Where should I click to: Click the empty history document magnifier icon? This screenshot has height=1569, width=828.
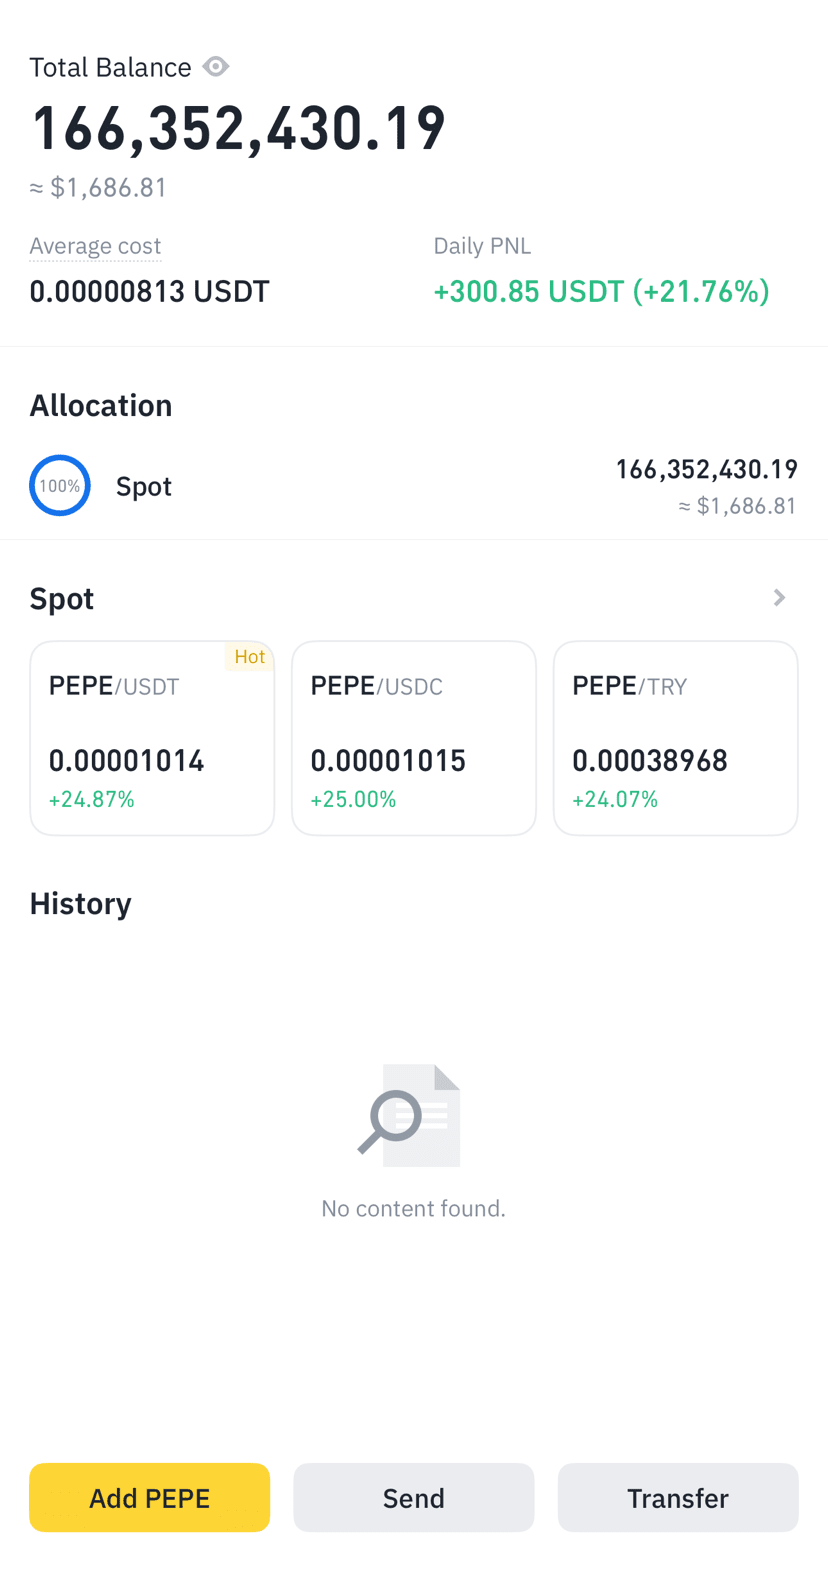tap(411, 1115)
